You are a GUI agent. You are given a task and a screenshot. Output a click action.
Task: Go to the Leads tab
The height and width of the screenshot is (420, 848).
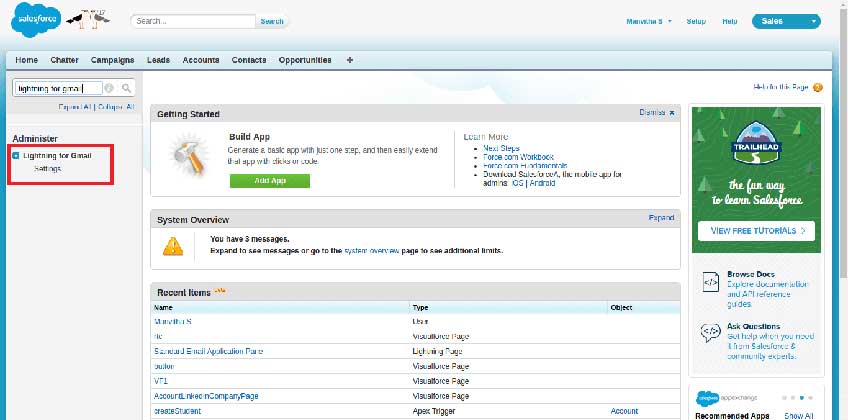pyautogui.click(x=158, y=60)
